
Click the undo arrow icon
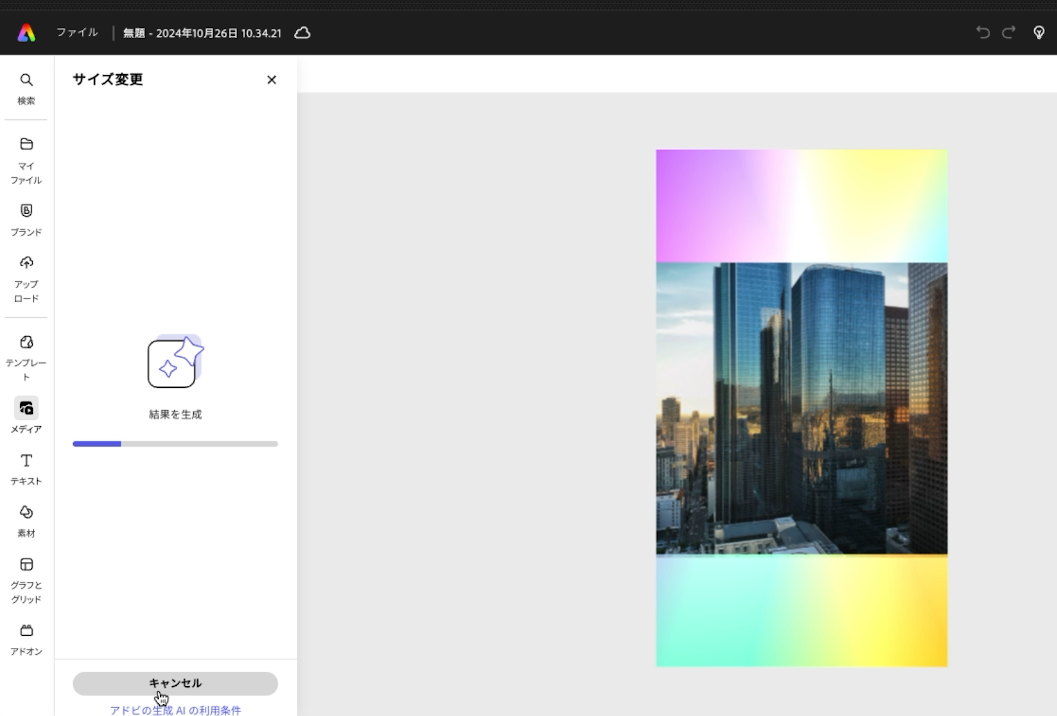click(982, 33)
